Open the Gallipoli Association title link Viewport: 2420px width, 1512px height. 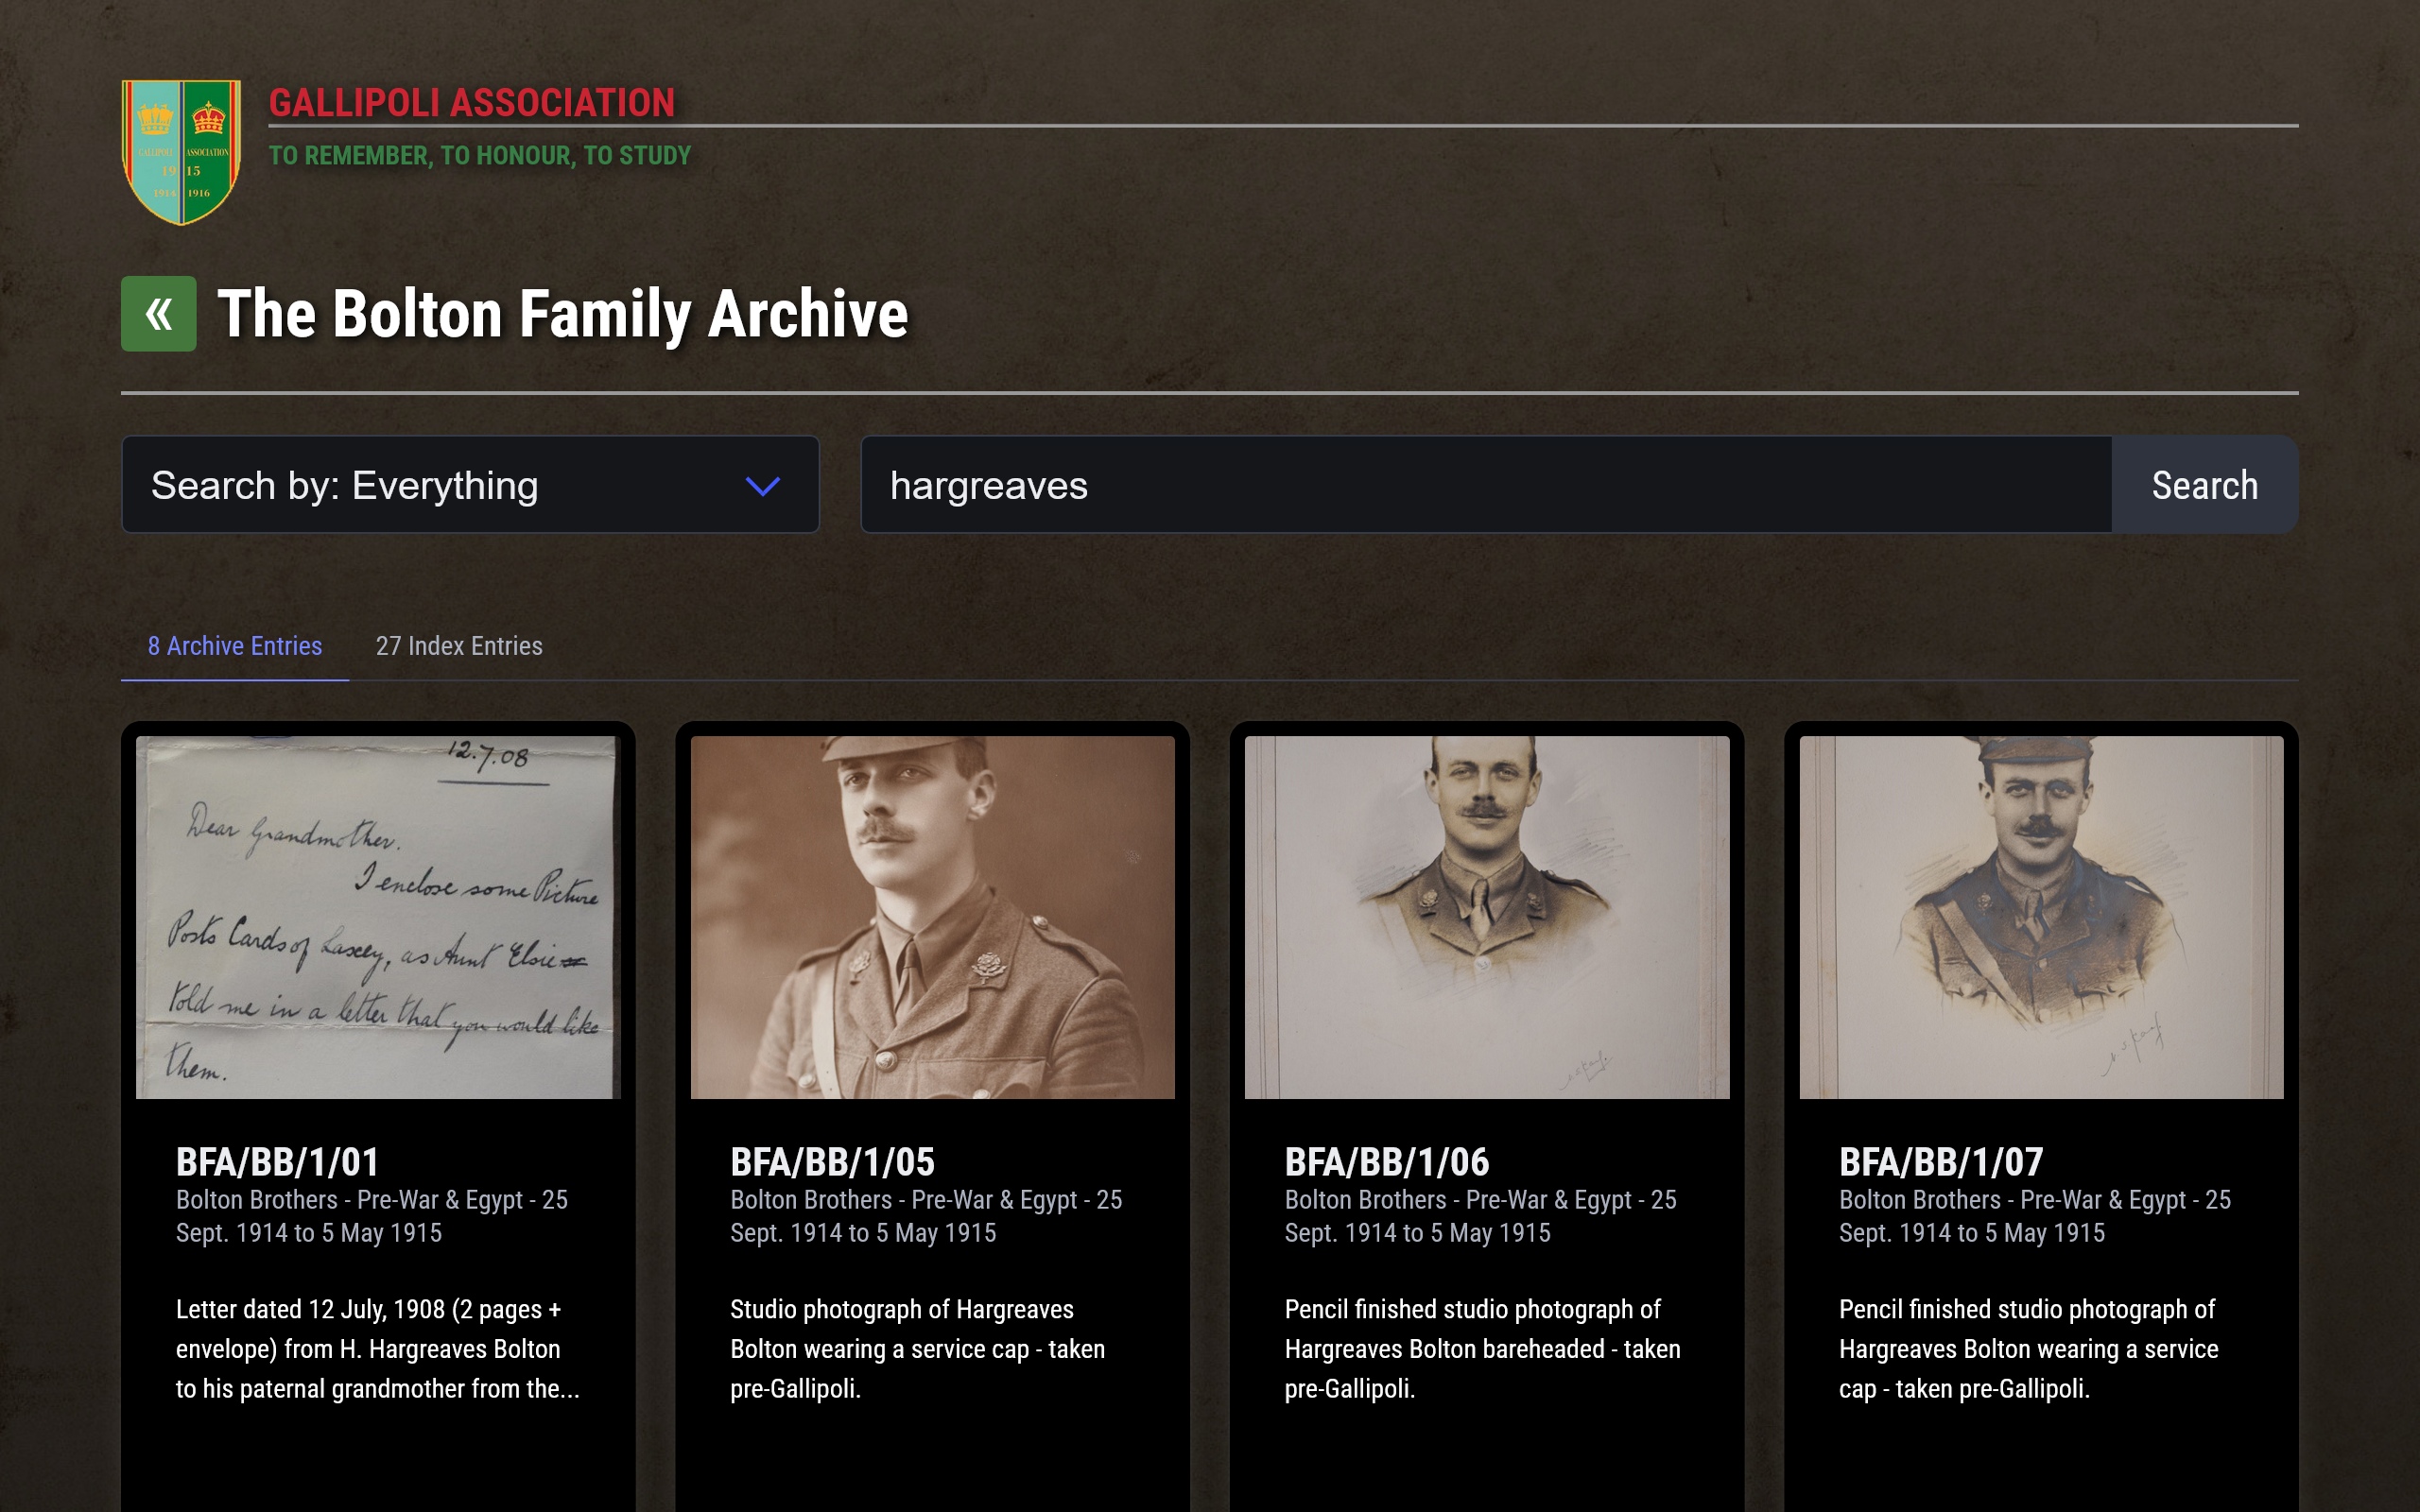[x=472, y=103]
